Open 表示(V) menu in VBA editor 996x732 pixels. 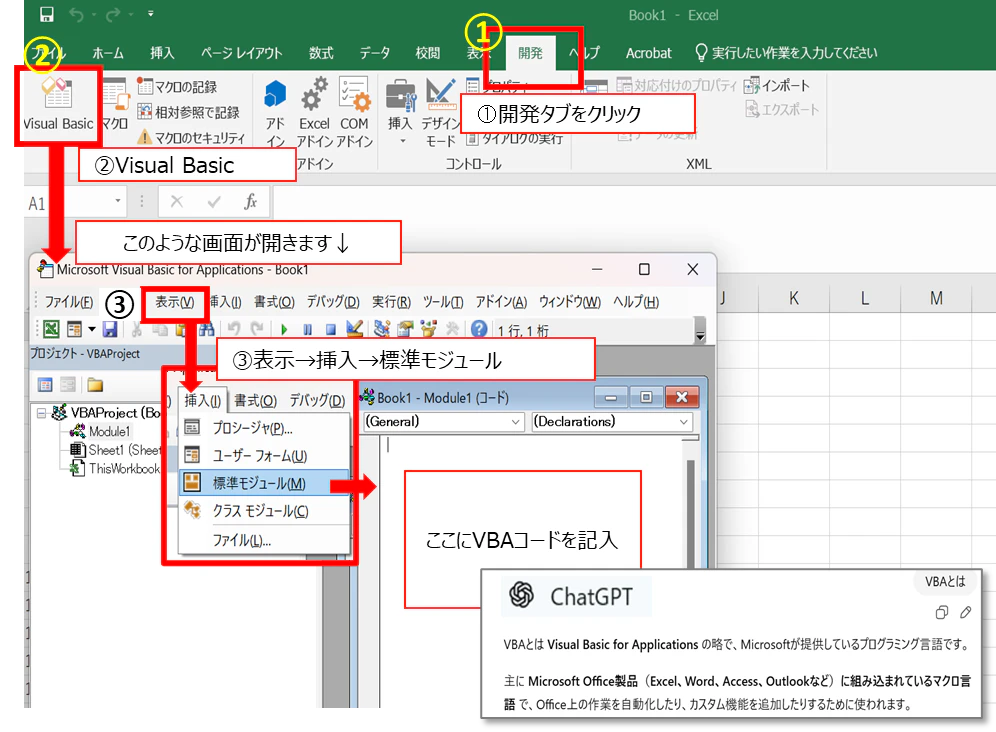tap(175, 302)
